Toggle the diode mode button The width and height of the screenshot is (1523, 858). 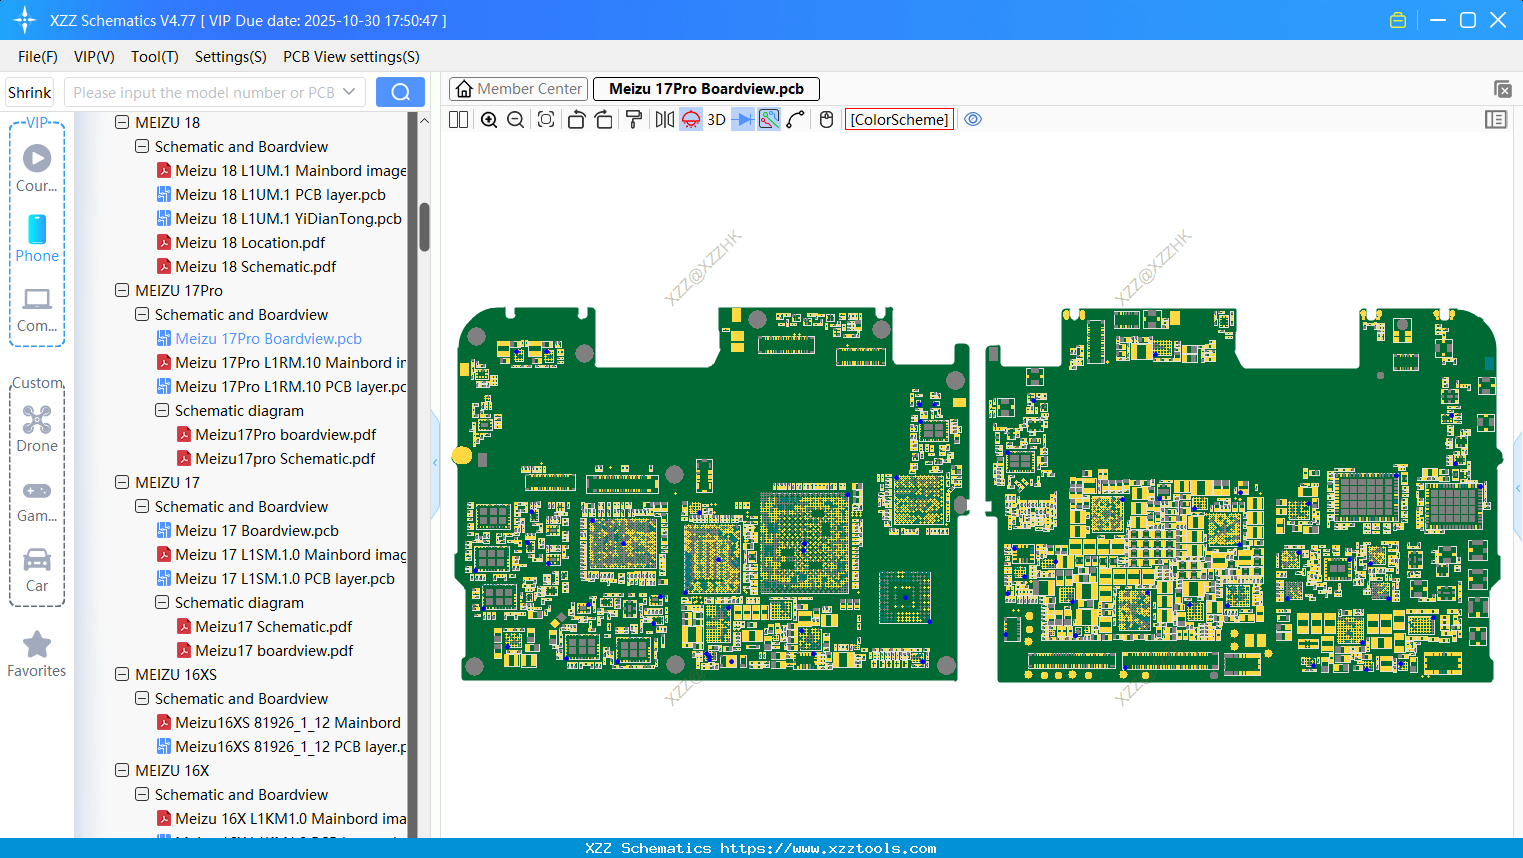pos(742,120)
